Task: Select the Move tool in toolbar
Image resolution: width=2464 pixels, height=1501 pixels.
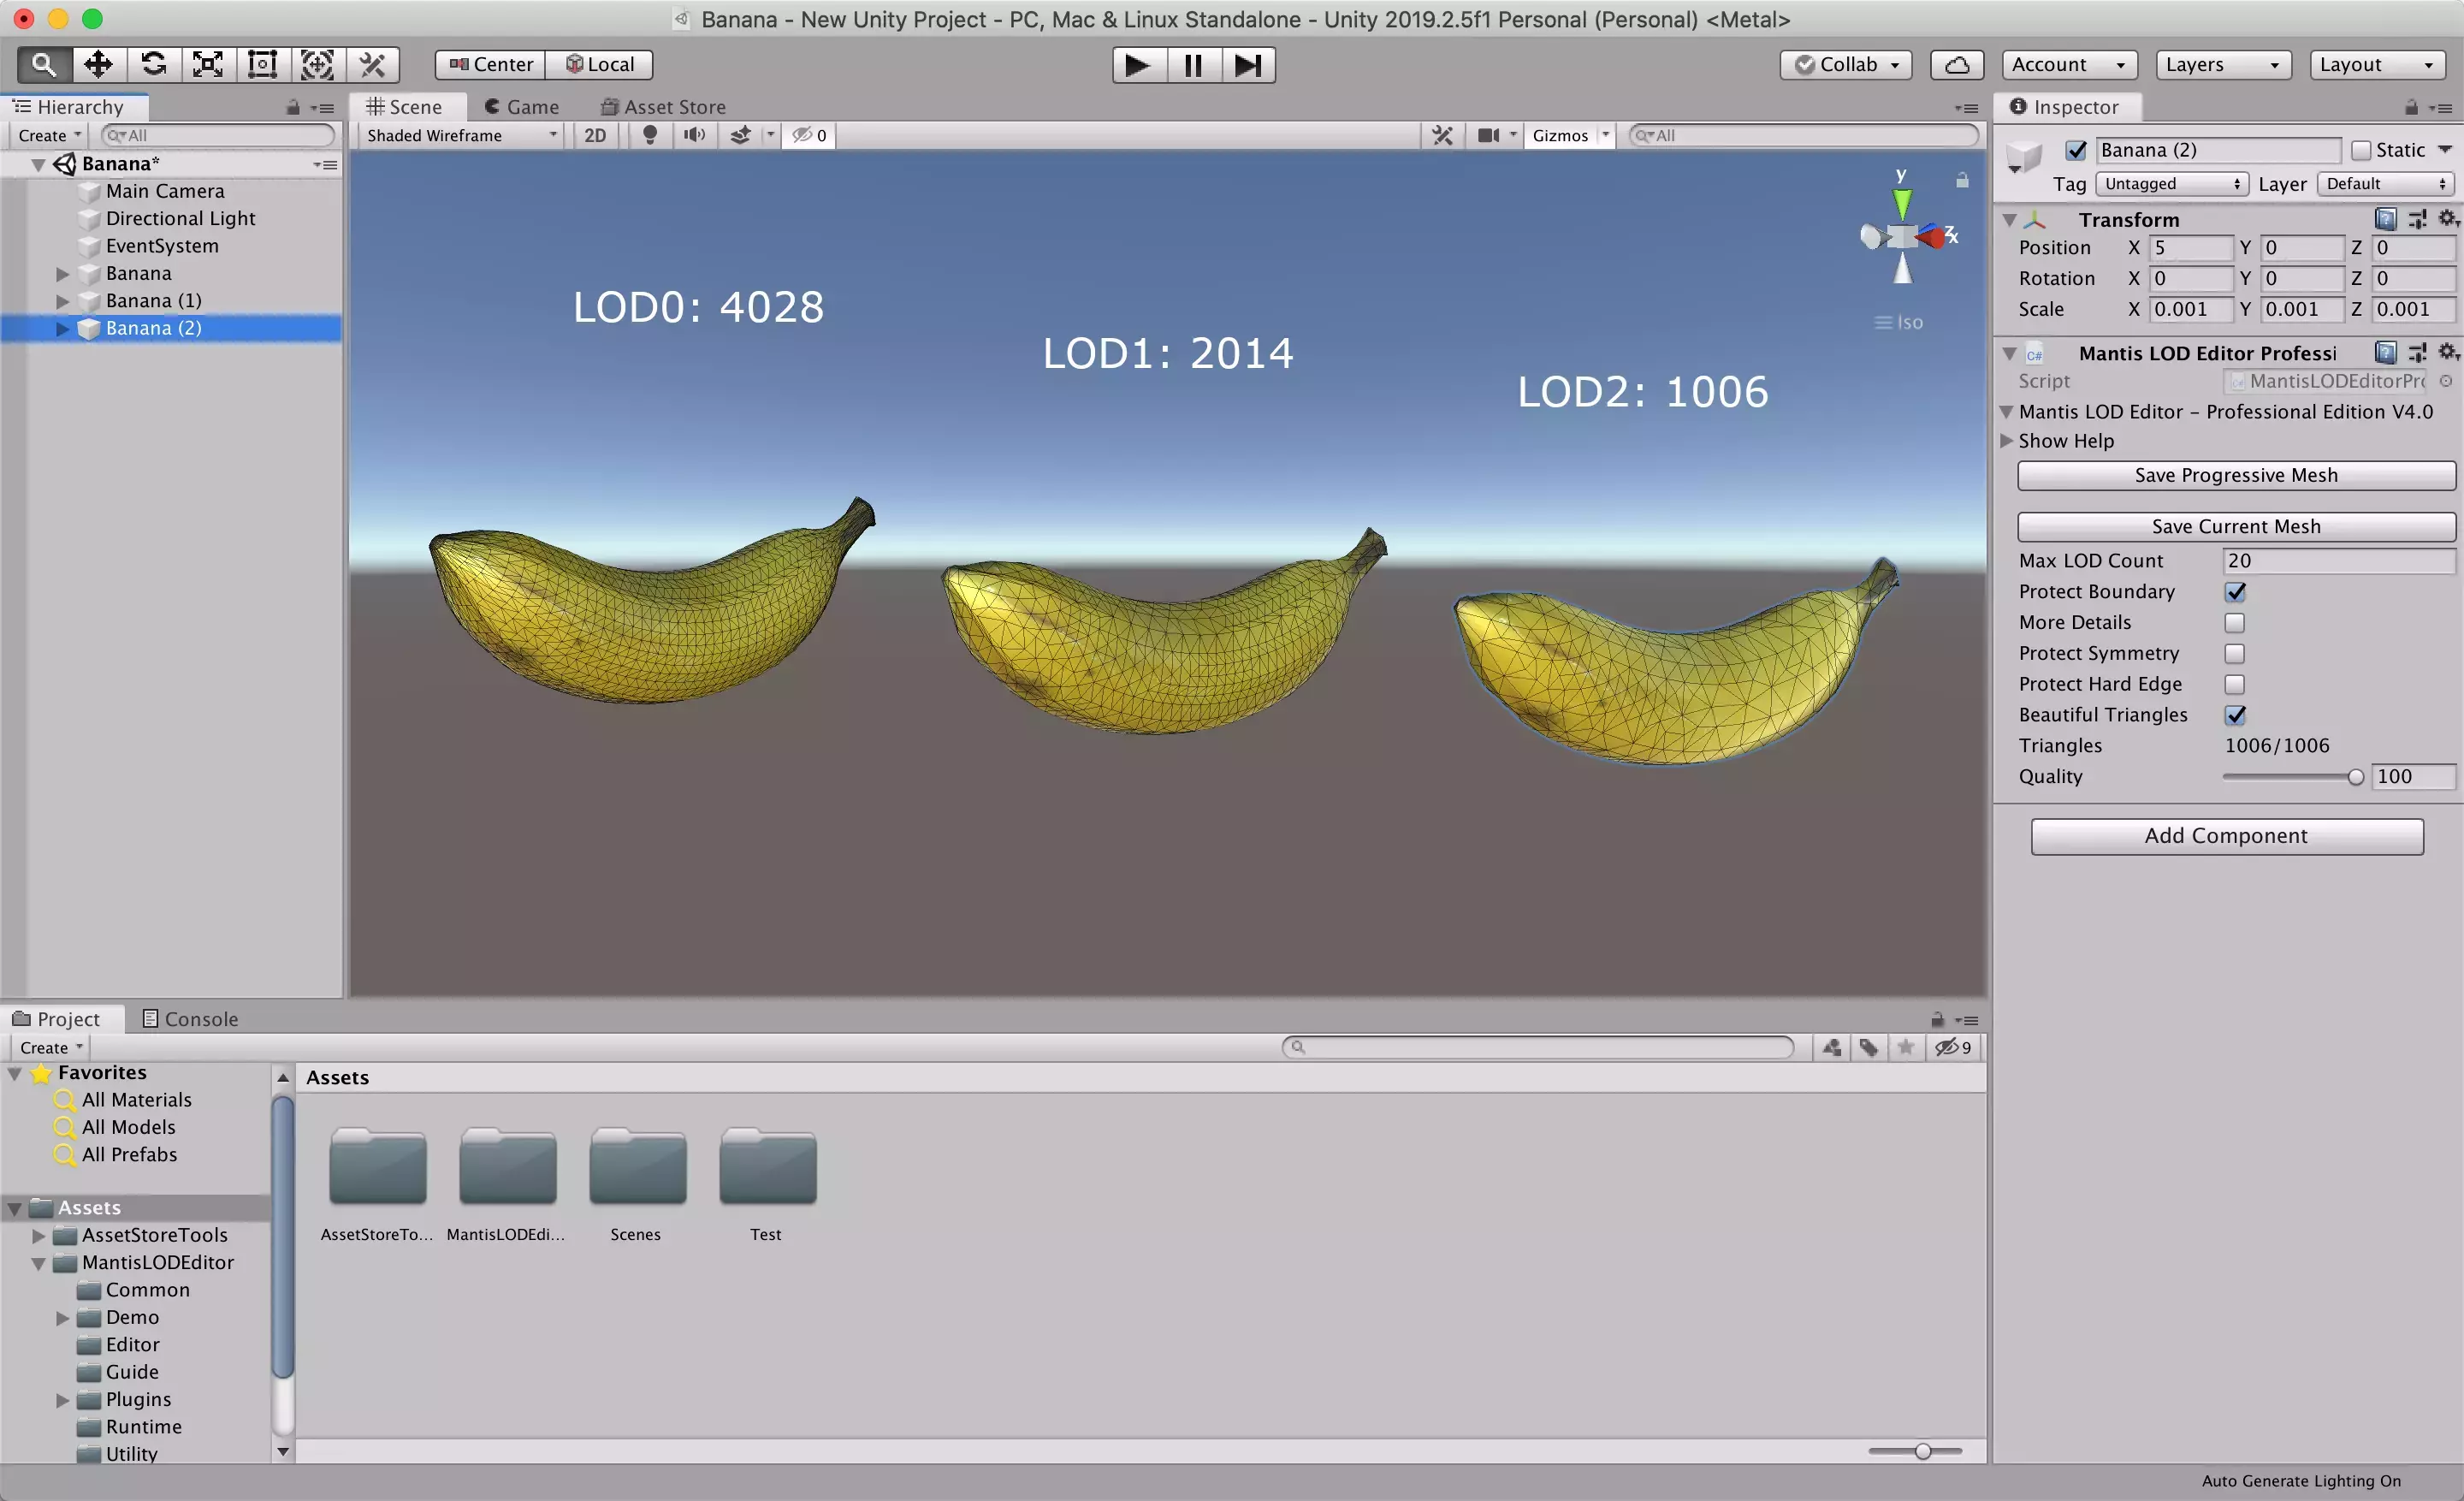Action: (98, 64)
